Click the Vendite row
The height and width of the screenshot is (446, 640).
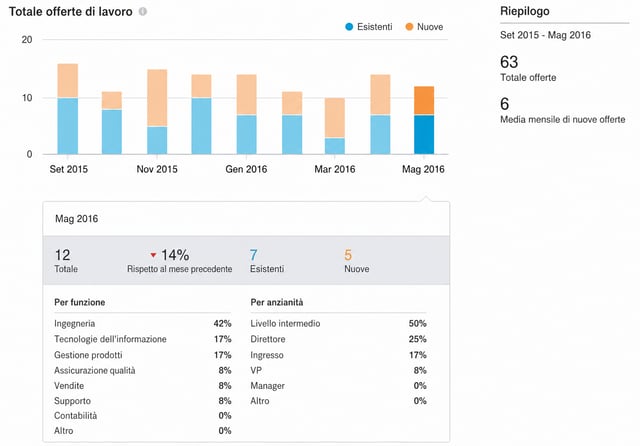pos(142,386)
